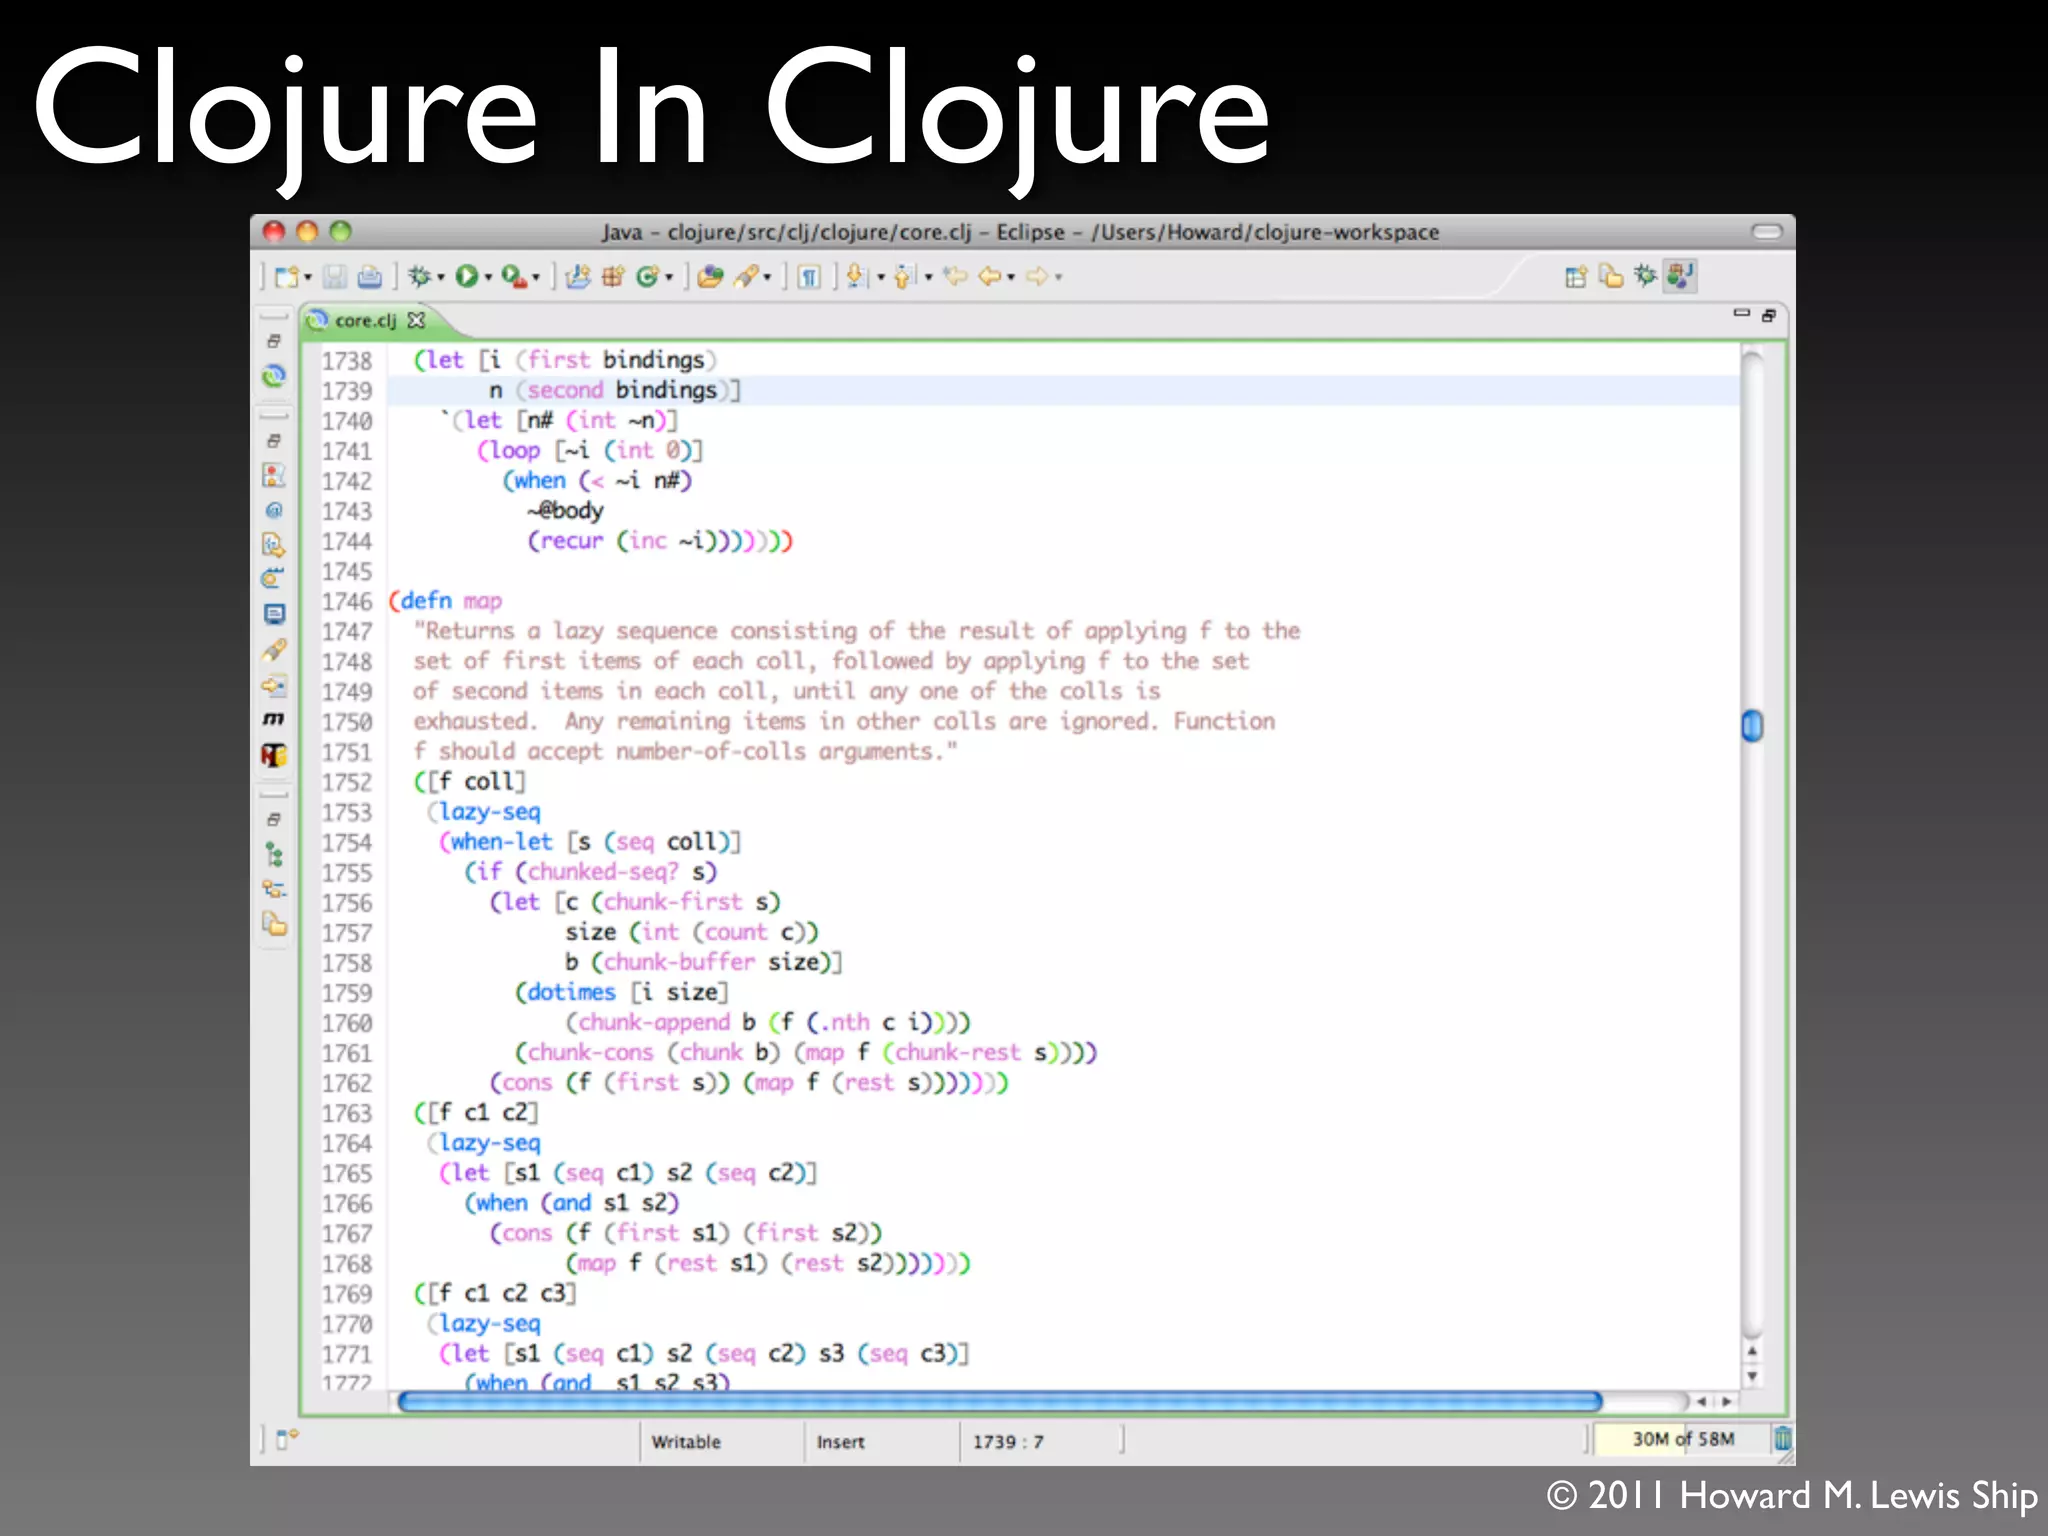Click the Last Edit Location icon
The image size is (2048, 1536).
pyautogui.click(x=956, y=276)
